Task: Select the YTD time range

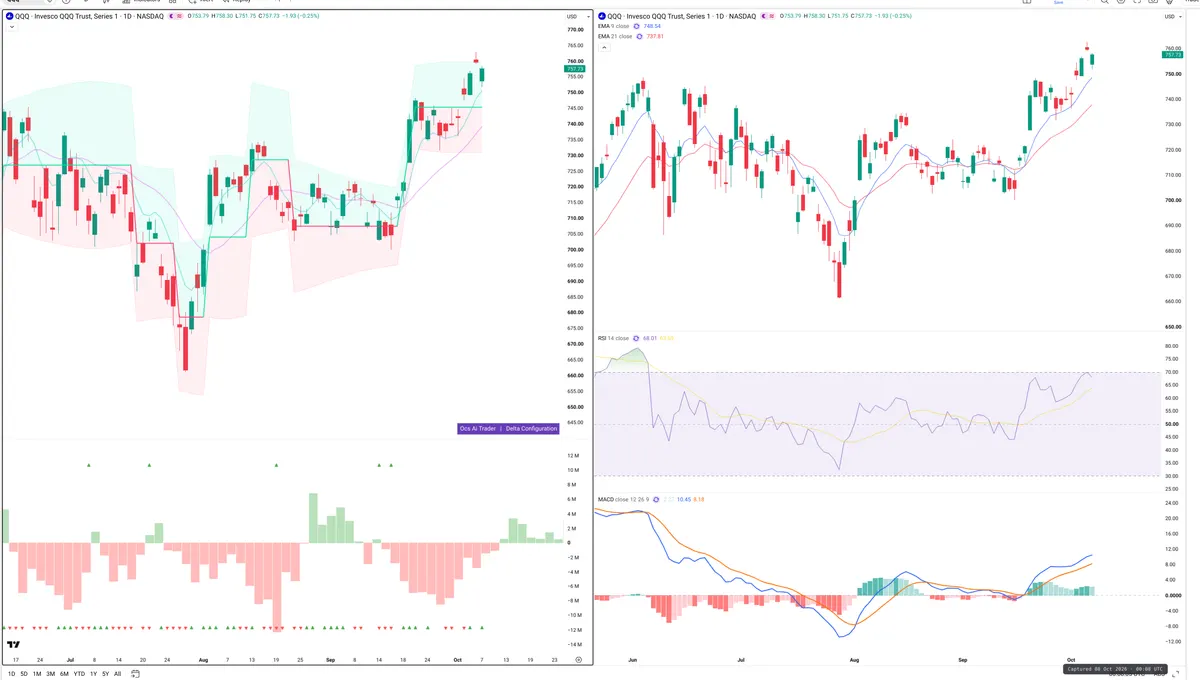Action: [x=79, y=674]
